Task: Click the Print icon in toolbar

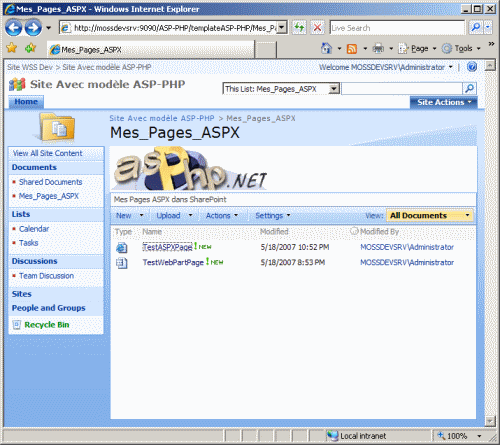Action: pos(378,49)
